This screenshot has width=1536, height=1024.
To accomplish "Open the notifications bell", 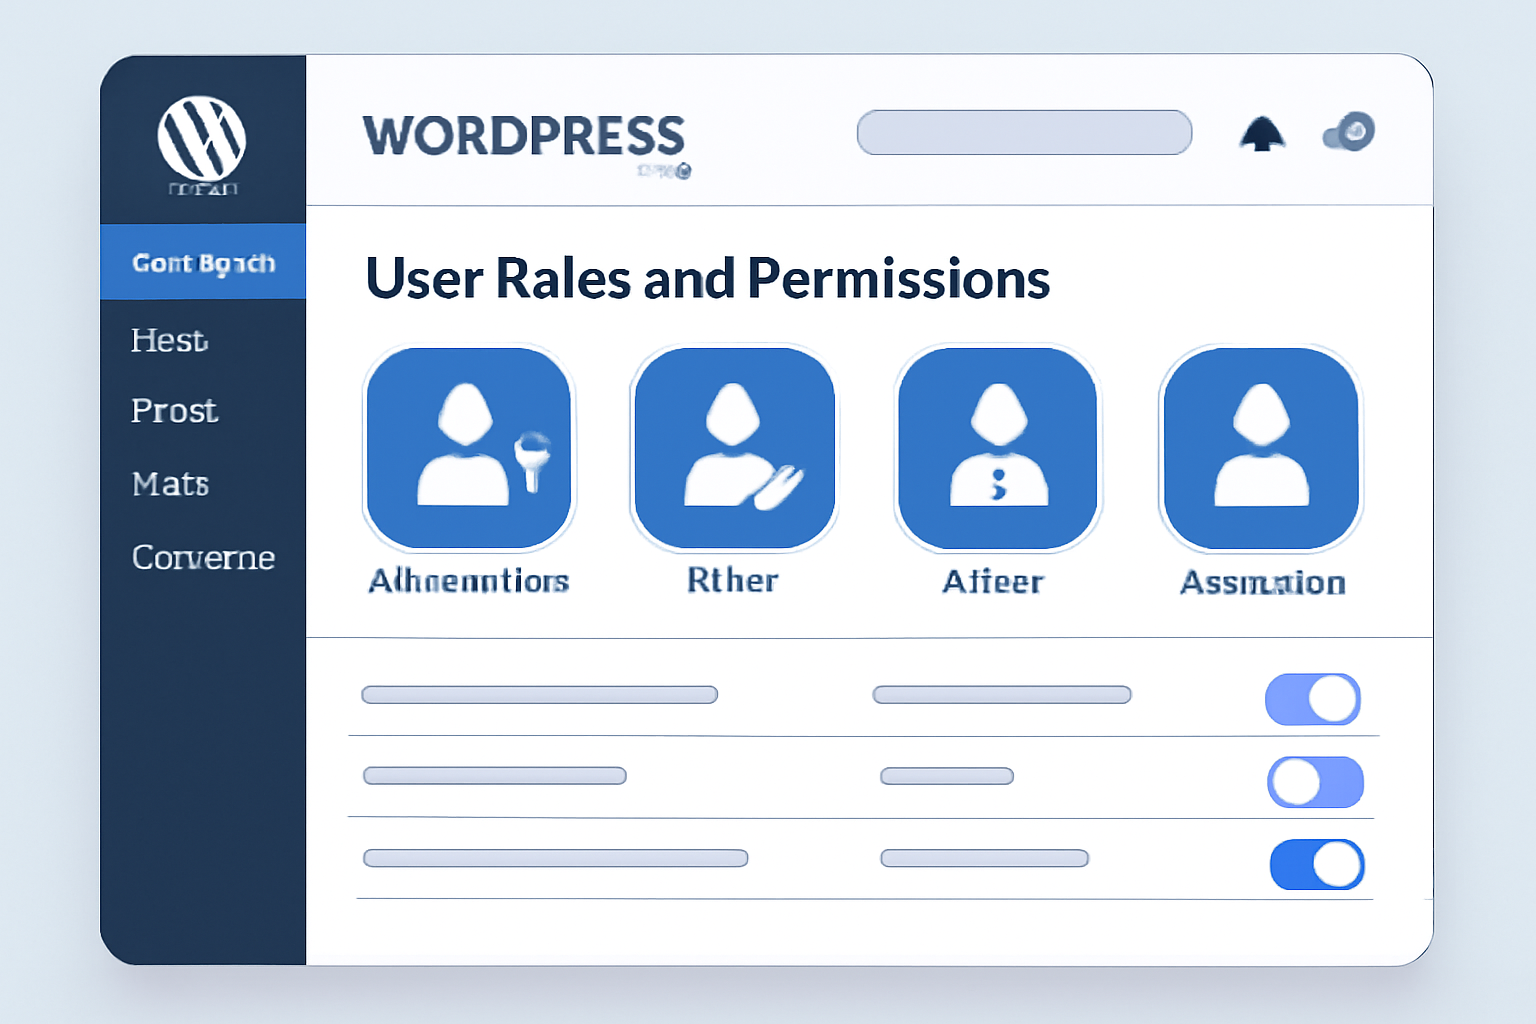I will [x=1264, y=133].
